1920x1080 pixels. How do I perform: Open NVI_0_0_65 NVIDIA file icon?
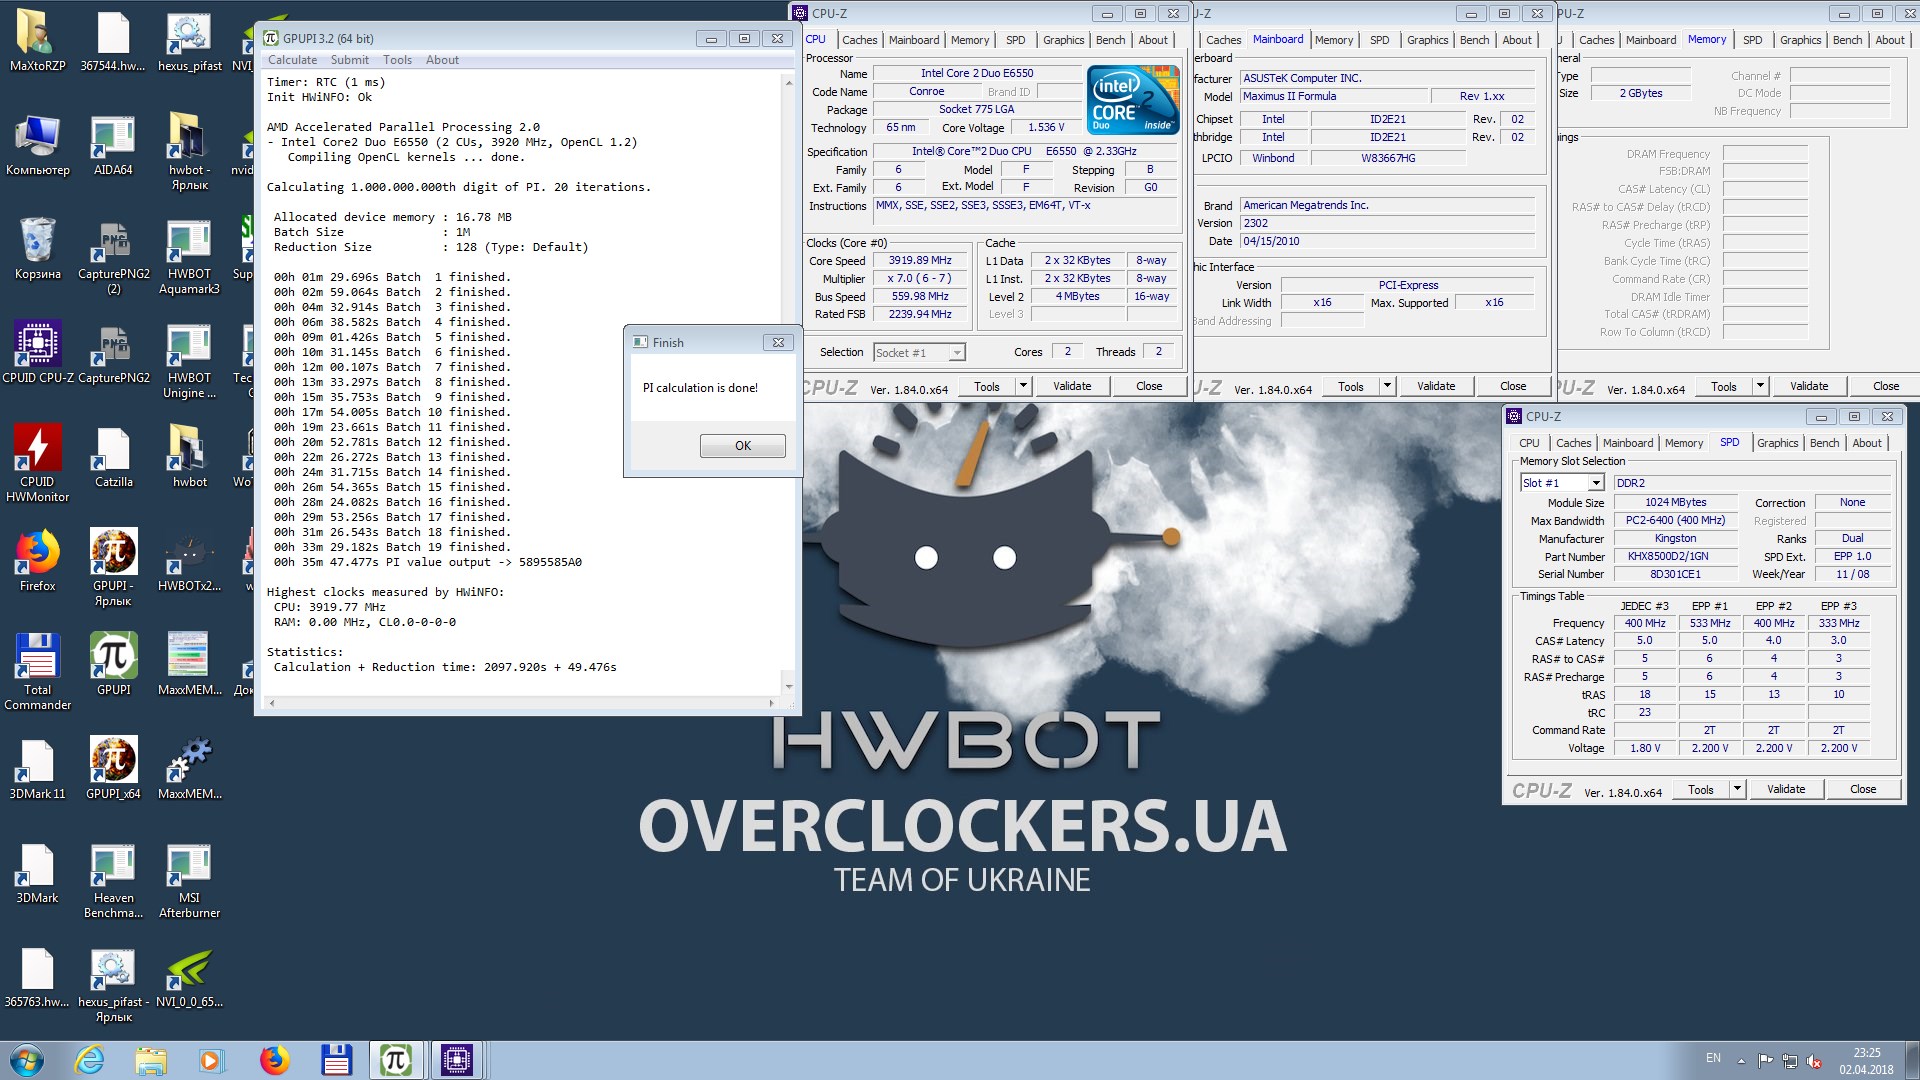[x=189, y=976]
